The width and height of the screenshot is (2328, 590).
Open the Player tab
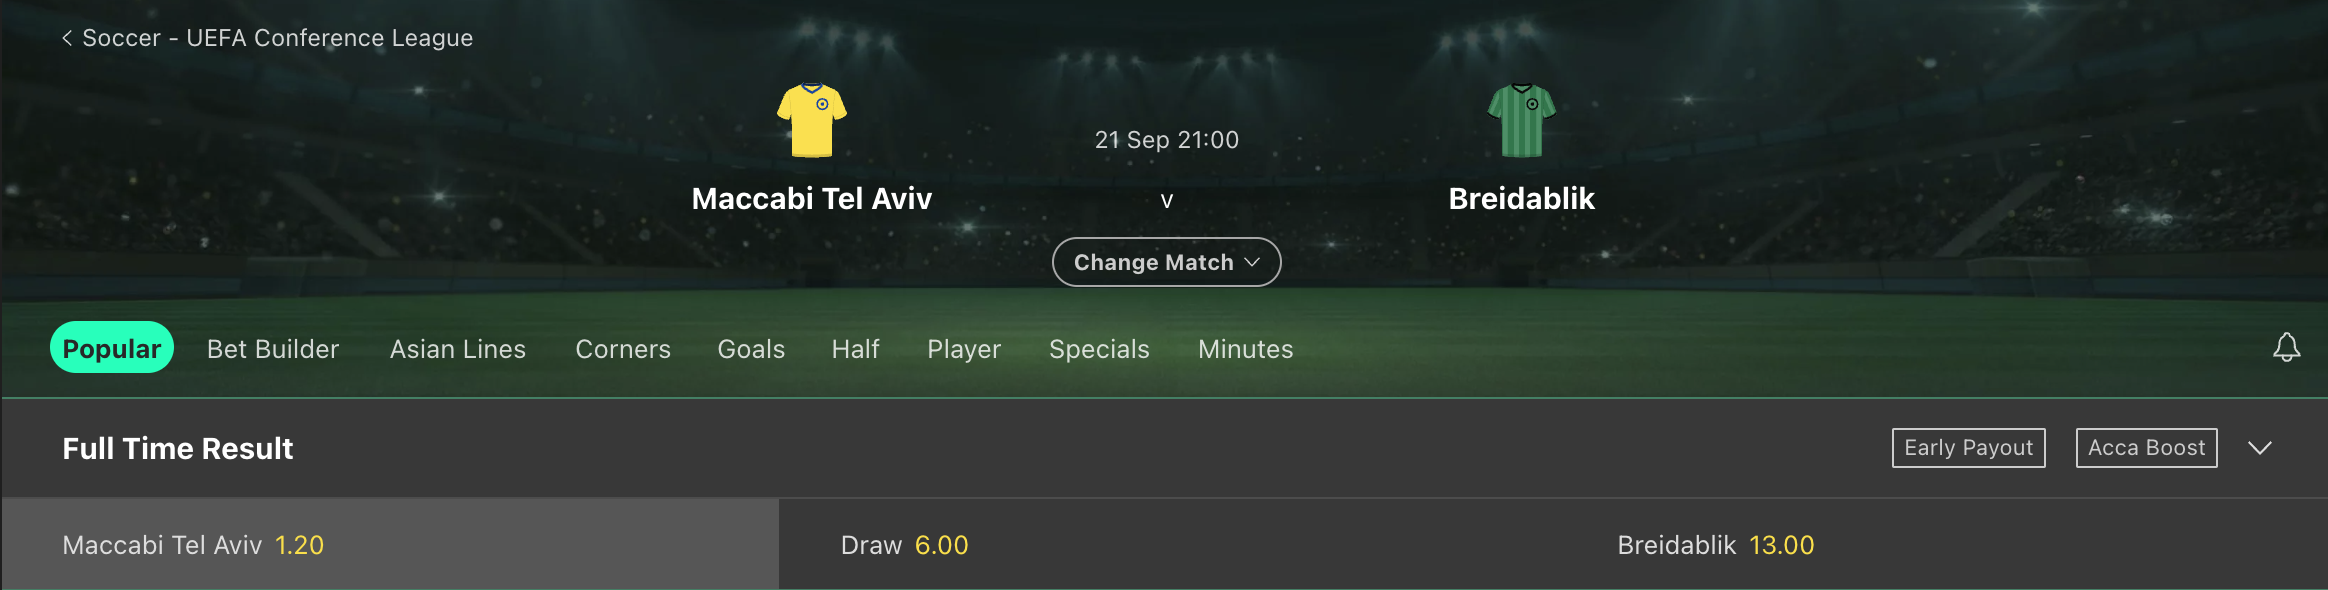point(964,349)
